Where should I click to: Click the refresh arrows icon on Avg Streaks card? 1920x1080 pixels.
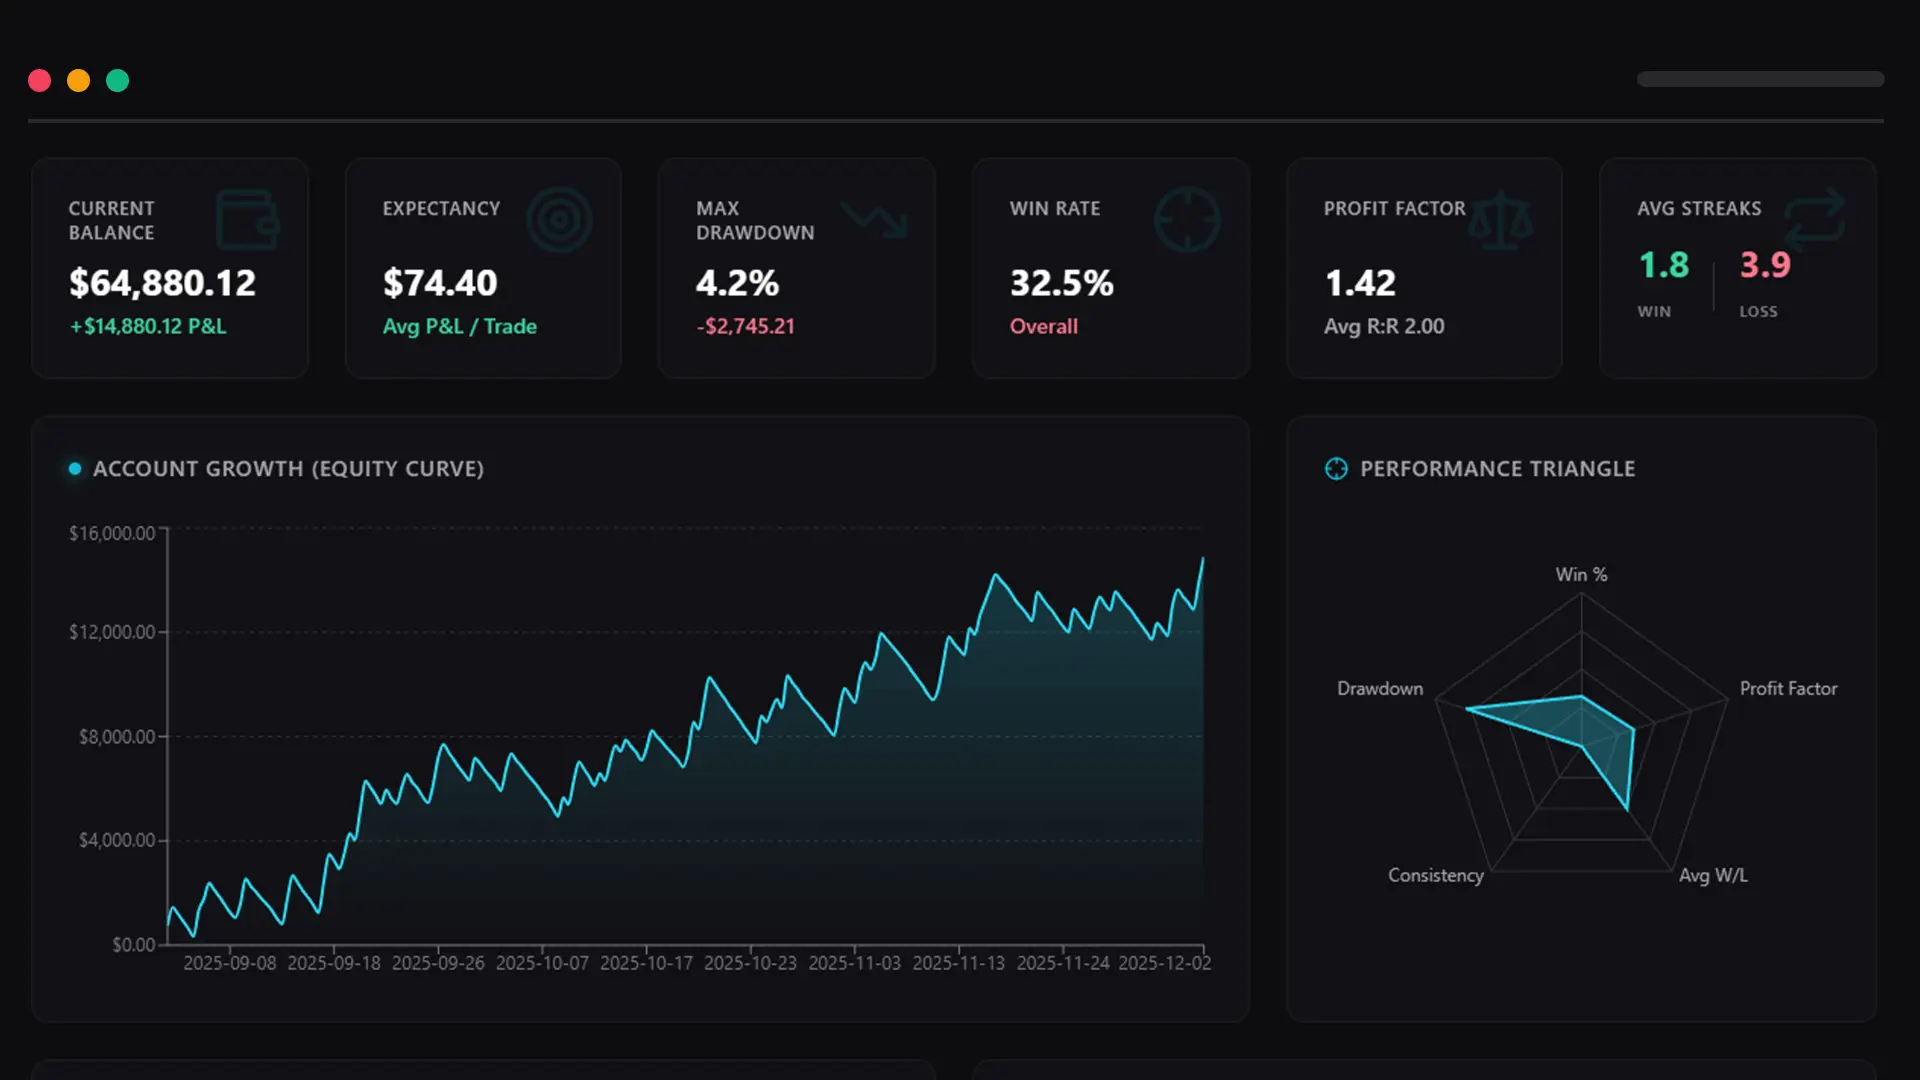tap(1815, 219)
